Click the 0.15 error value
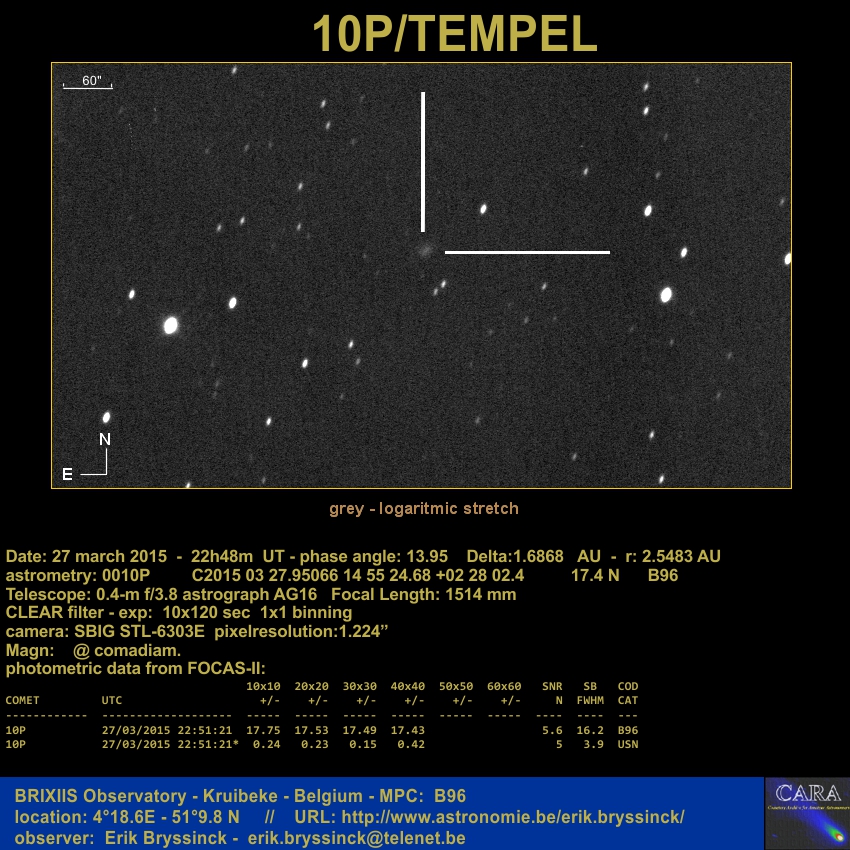This screenshot has width=850, height=850. (x=363, y=744)
